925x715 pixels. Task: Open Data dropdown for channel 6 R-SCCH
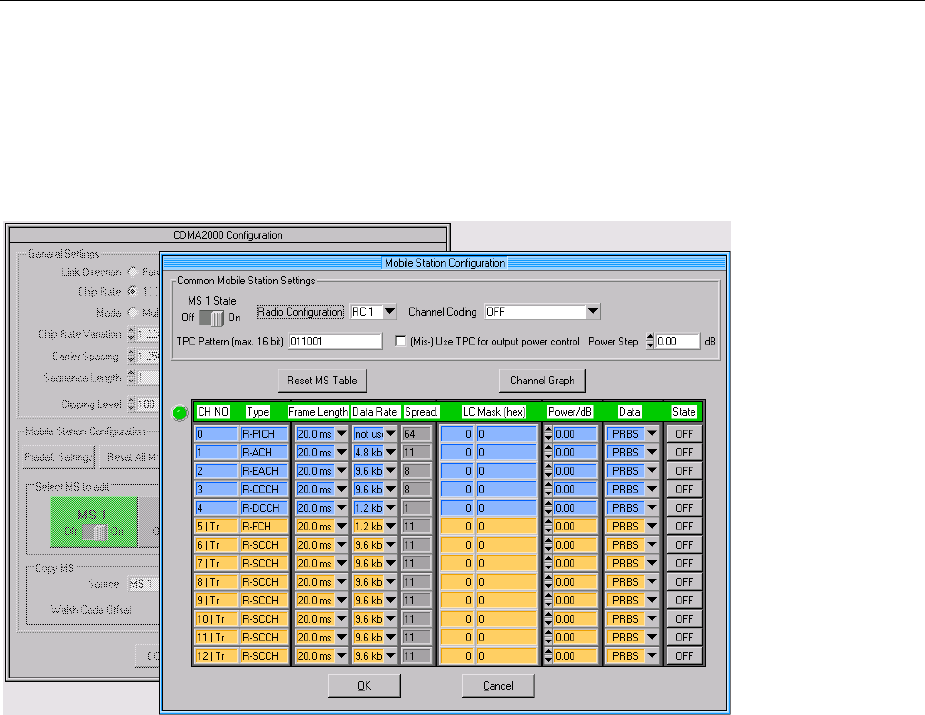click(652, 545)
